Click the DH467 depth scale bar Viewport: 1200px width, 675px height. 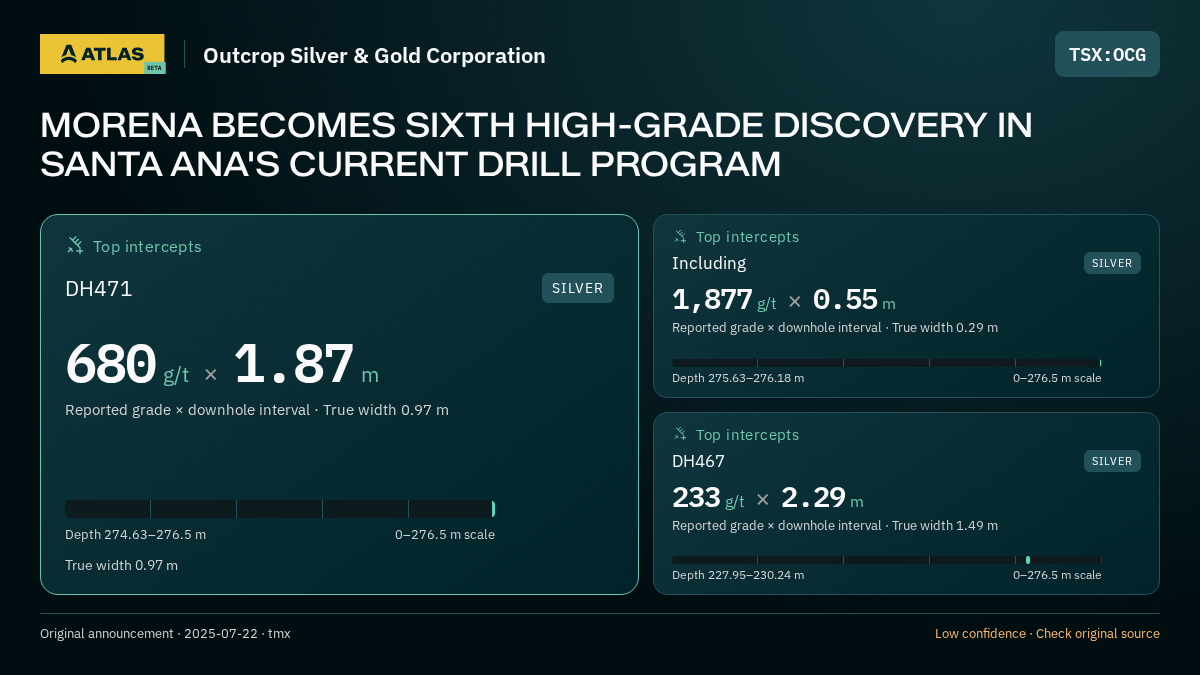click(887, 560)
